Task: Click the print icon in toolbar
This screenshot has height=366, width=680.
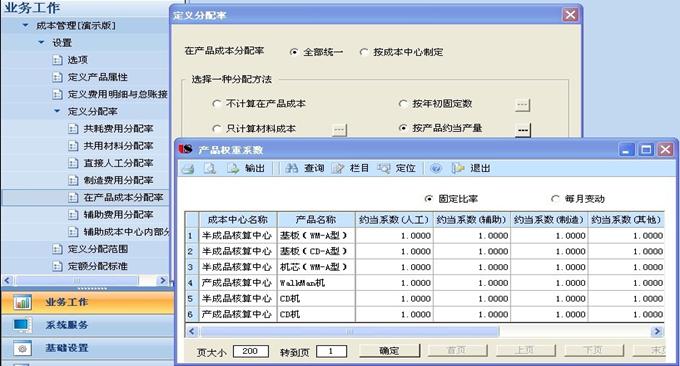Action: coord(188,169)
